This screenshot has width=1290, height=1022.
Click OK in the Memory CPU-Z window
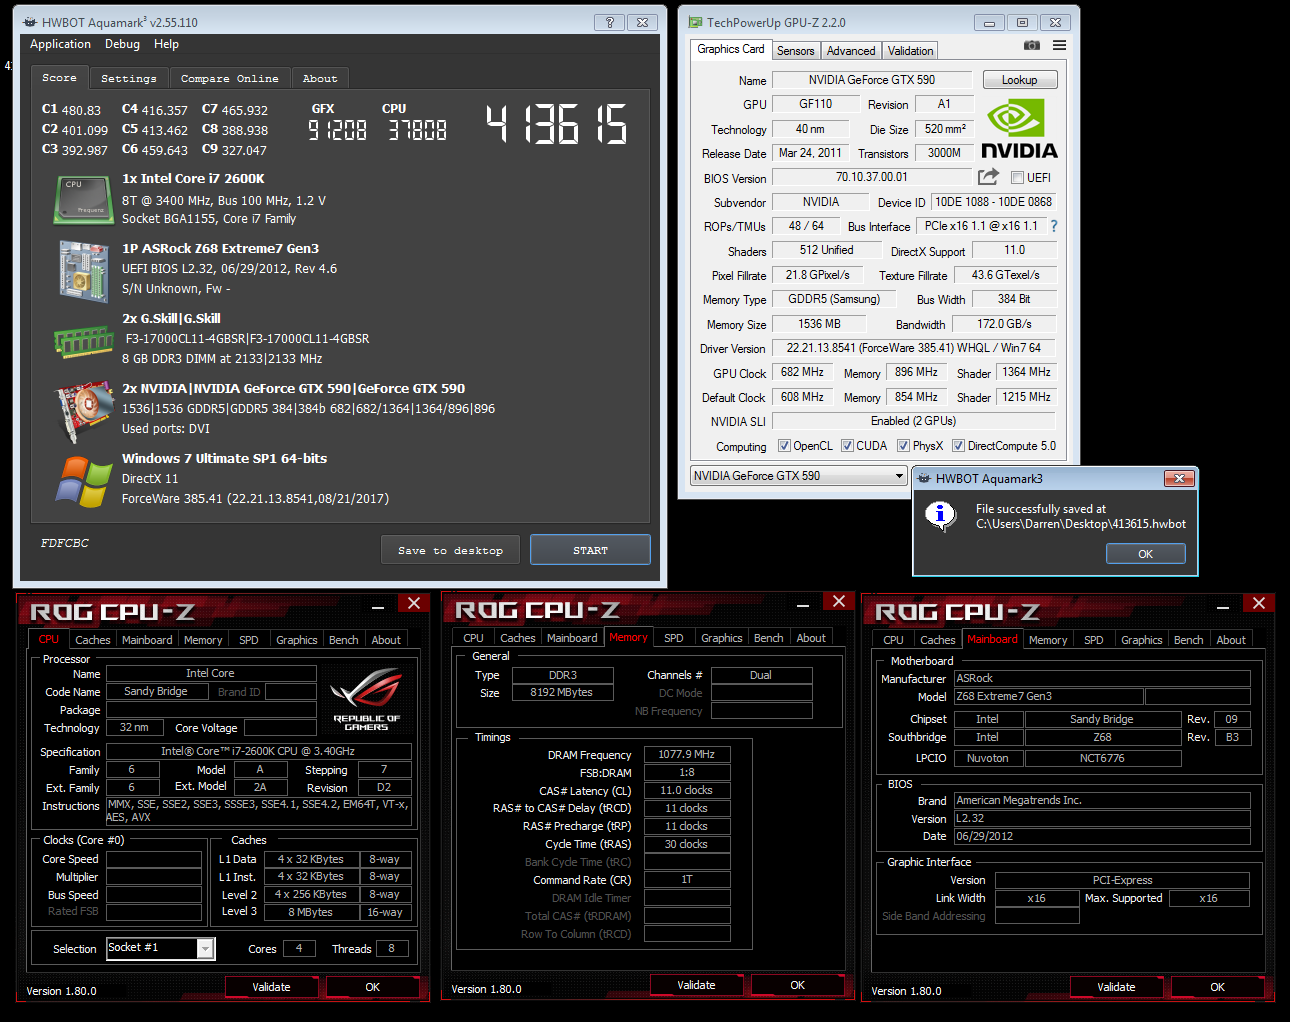[x=797, y=985]
